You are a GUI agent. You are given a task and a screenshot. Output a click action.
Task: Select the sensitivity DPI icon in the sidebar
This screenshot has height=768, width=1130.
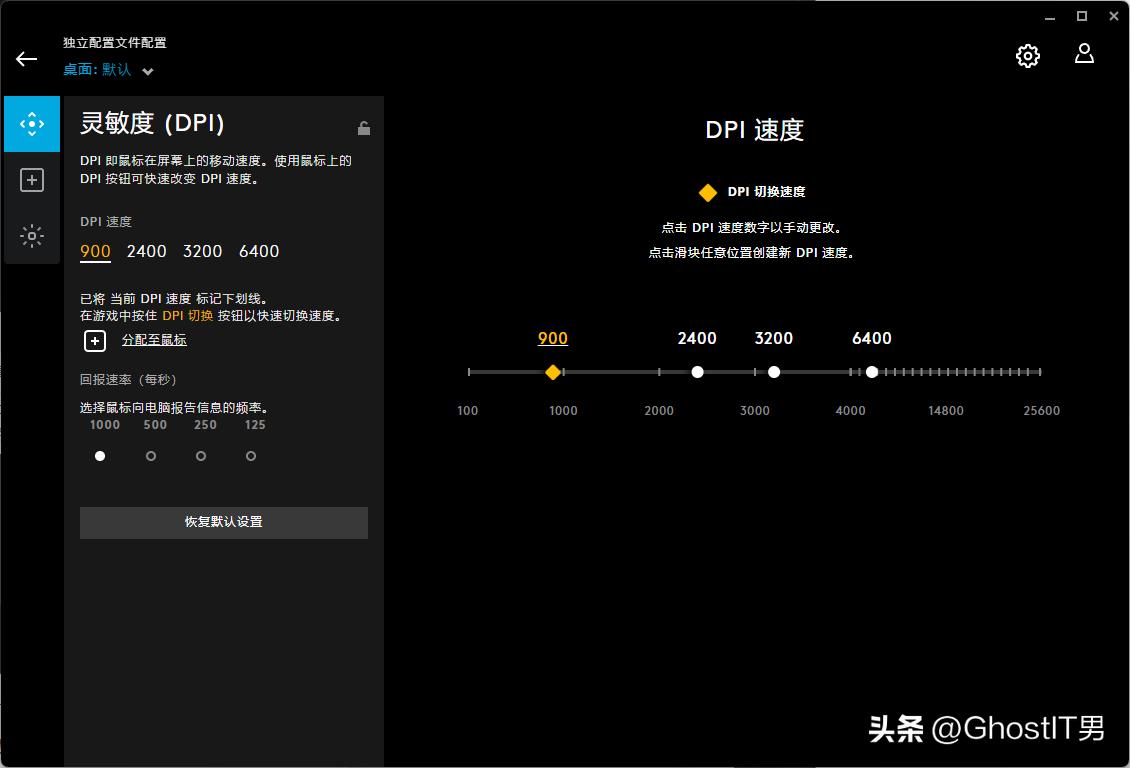click(x=32, y=123)
